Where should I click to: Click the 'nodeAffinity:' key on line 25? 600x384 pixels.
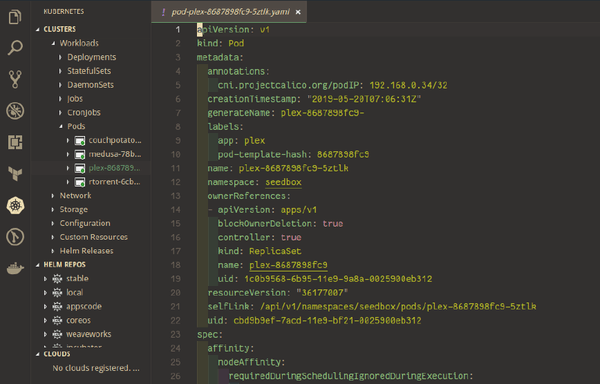pos(251,362)
